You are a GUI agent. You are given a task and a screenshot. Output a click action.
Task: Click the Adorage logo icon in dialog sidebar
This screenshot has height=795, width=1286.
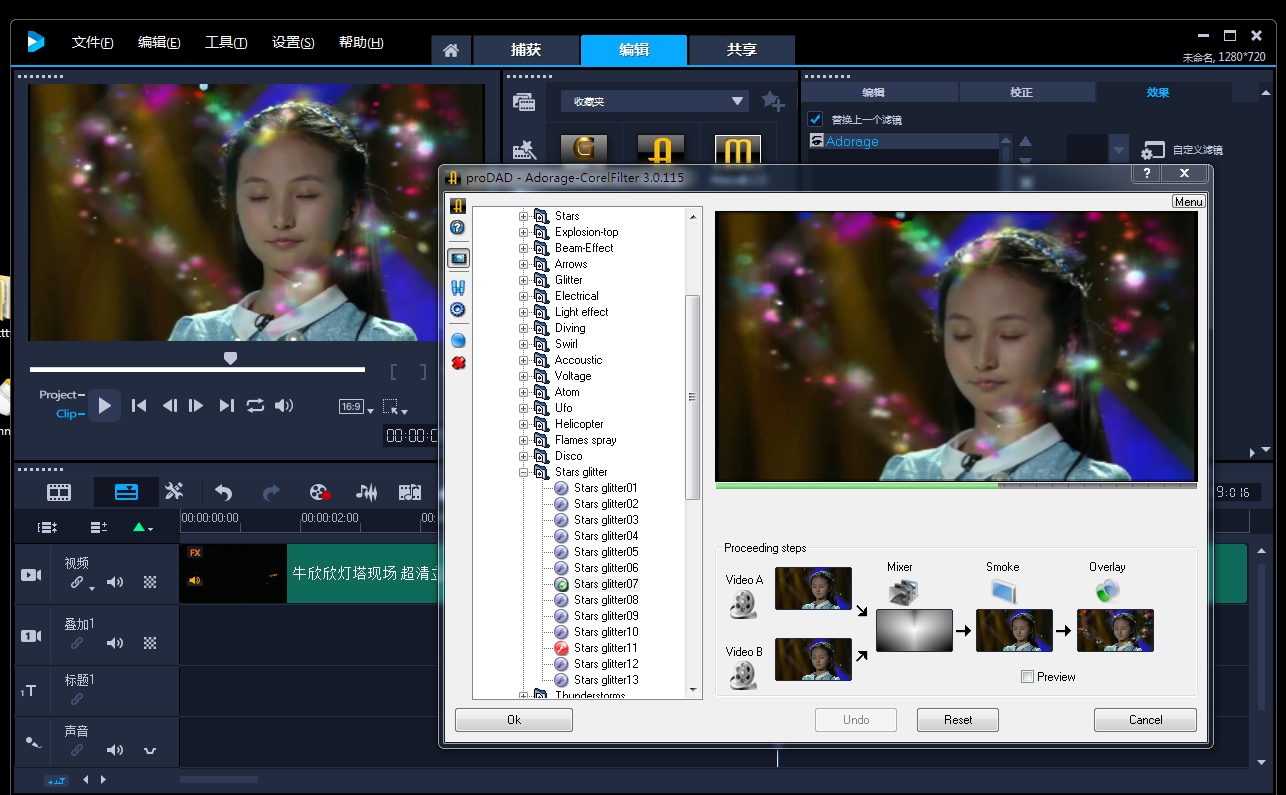[x=458, y=207]
